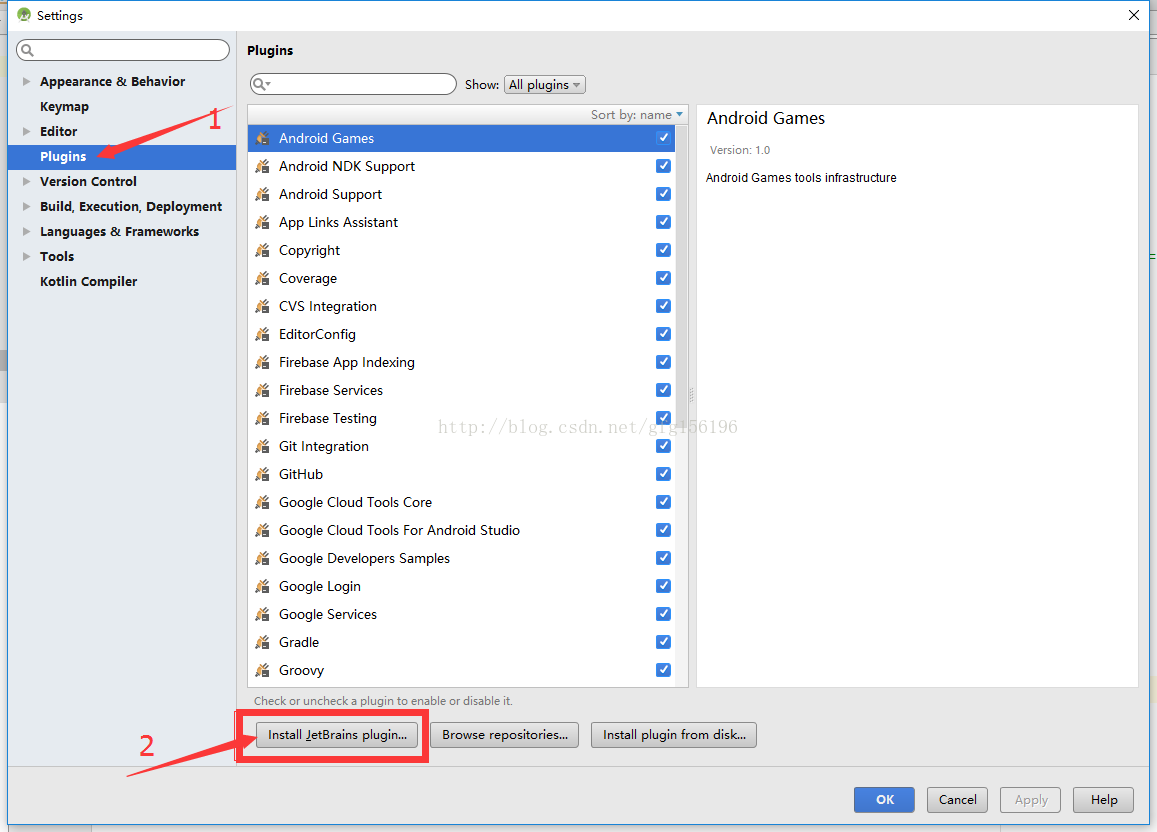Disable the Android Games plugin checkbox
The image size is (1157, 832).
coord(663,138)
